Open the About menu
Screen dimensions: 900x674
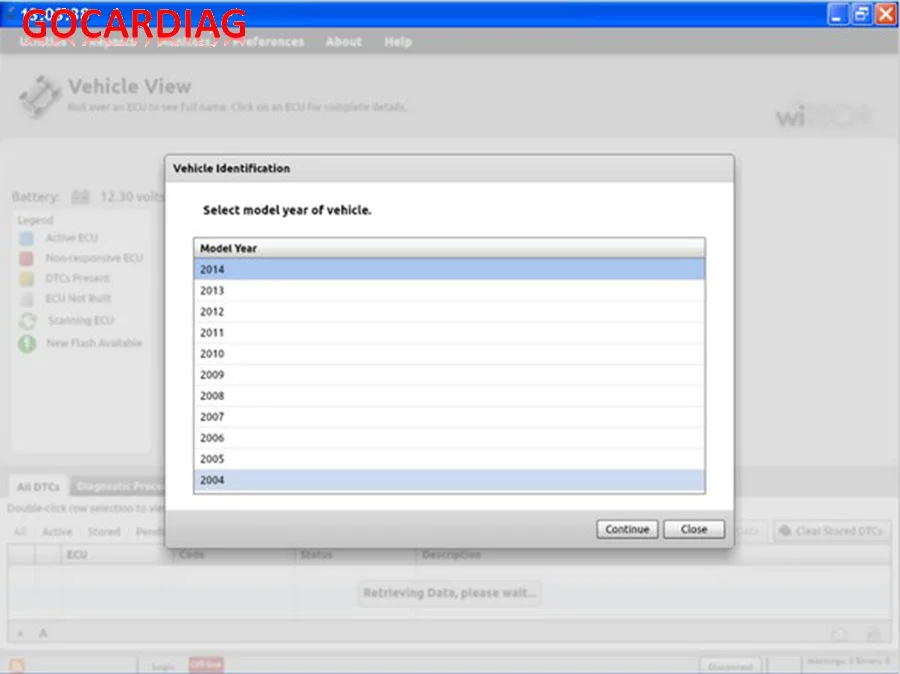pyautogui.click(x=344, y=42)
